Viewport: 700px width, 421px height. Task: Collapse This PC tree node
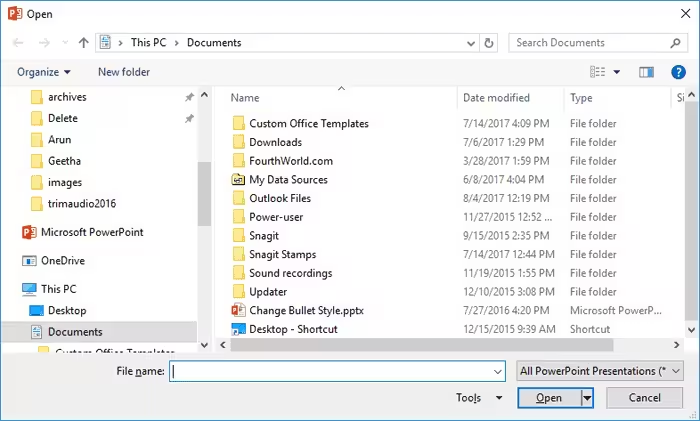pyautogui.click(x=10, y=288)
